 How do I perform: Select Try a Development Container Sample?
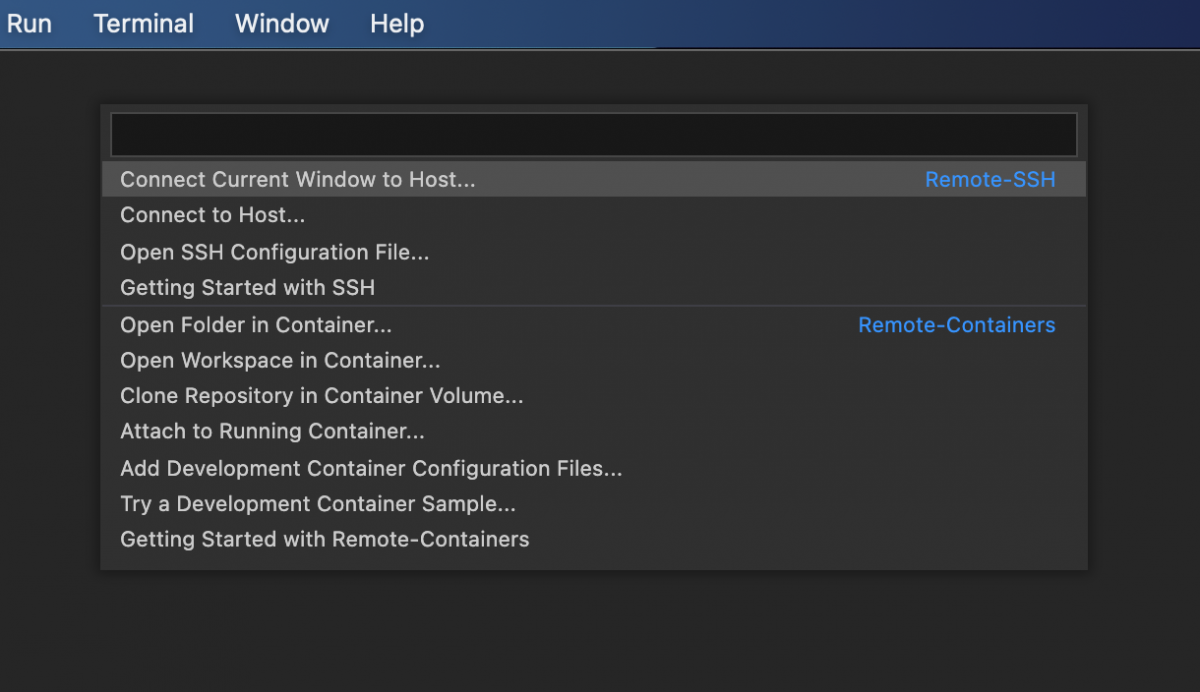[318, 504]
